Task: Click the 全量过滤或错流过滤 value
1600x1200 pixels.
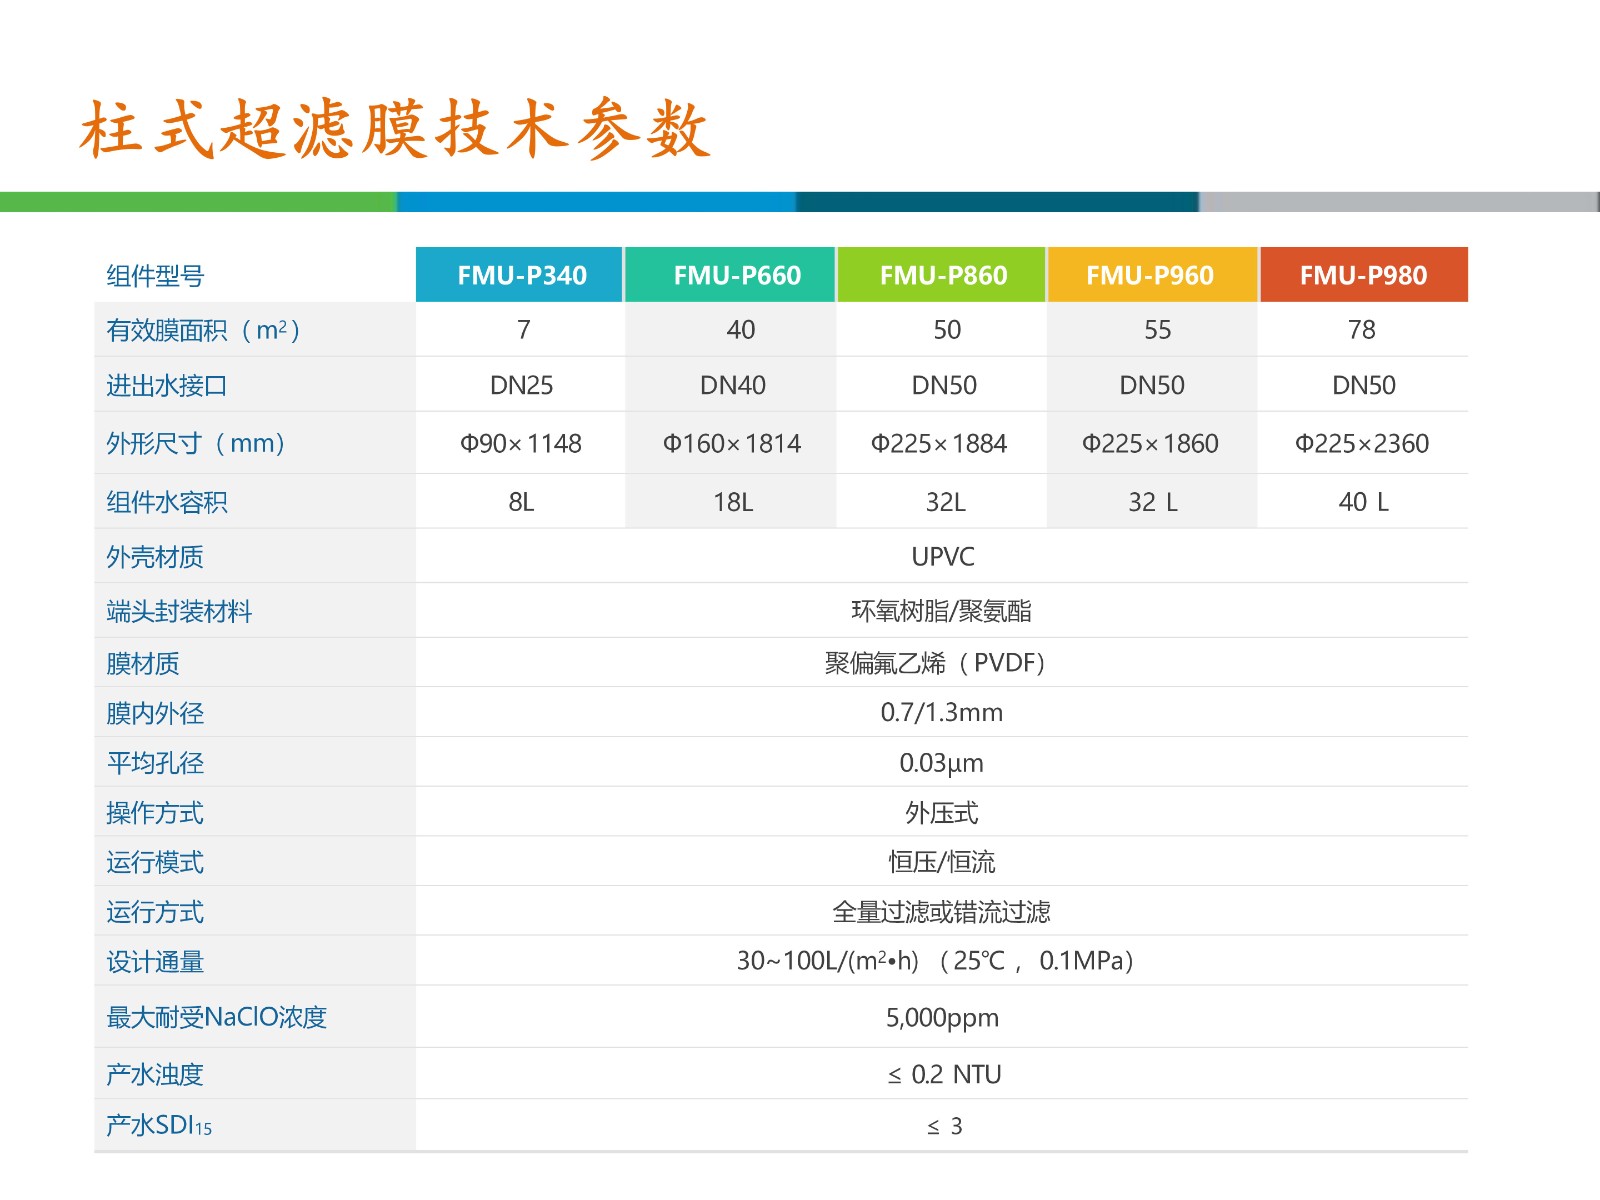Action: tap(941, 912)
